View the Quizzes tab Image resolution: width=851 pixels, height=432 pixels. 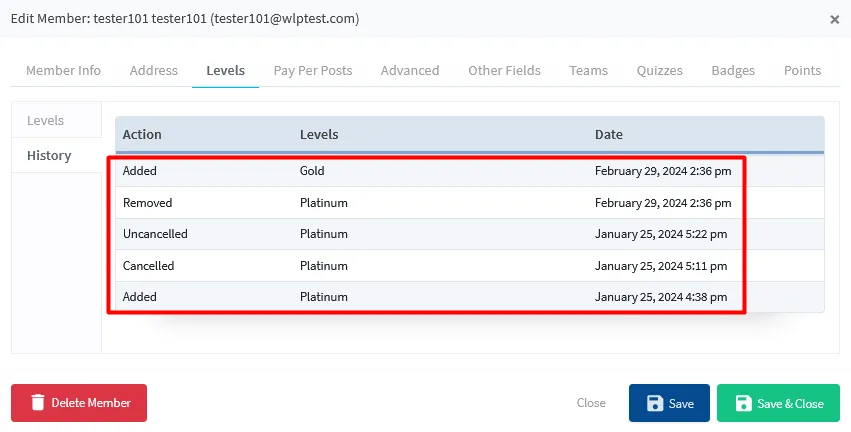pyautogui.click(x=659, y=70)
